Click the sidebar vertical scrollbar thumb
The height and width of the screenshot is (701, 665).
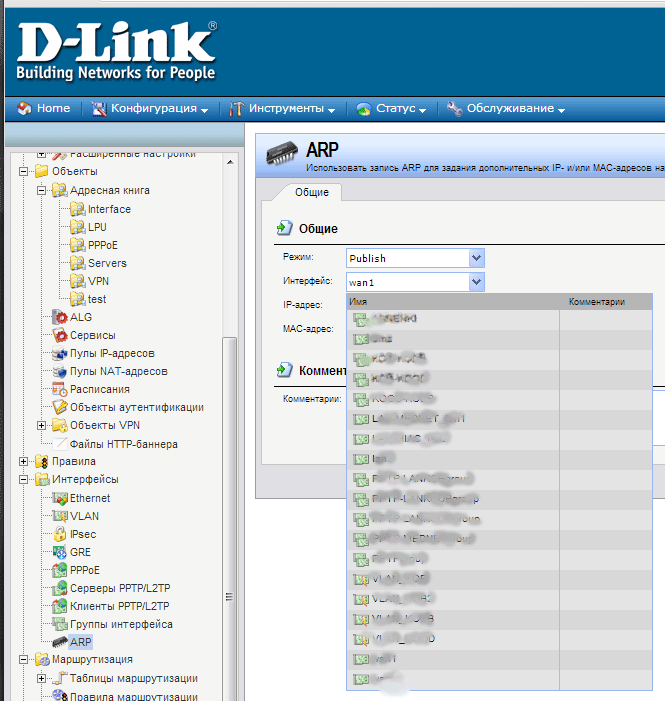[x=230, y=519]
